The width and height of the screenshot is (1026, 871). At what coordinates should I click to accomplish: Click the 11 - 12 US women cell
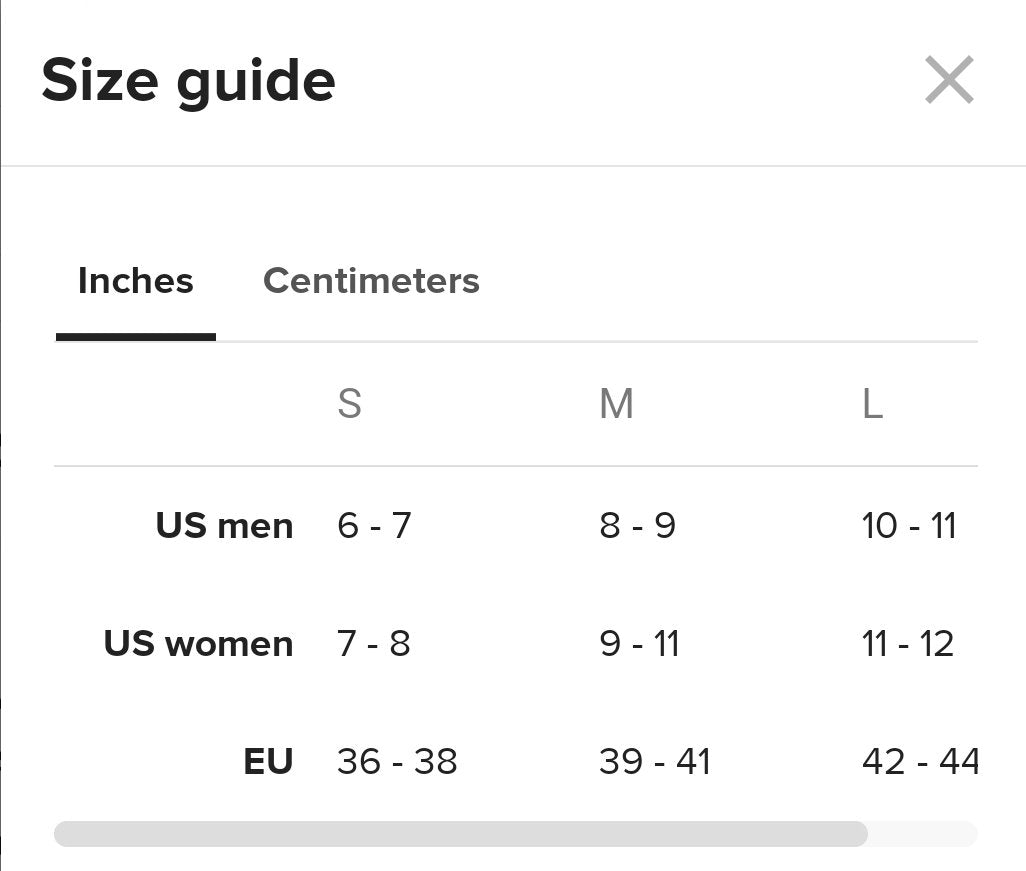pos(908,643)
